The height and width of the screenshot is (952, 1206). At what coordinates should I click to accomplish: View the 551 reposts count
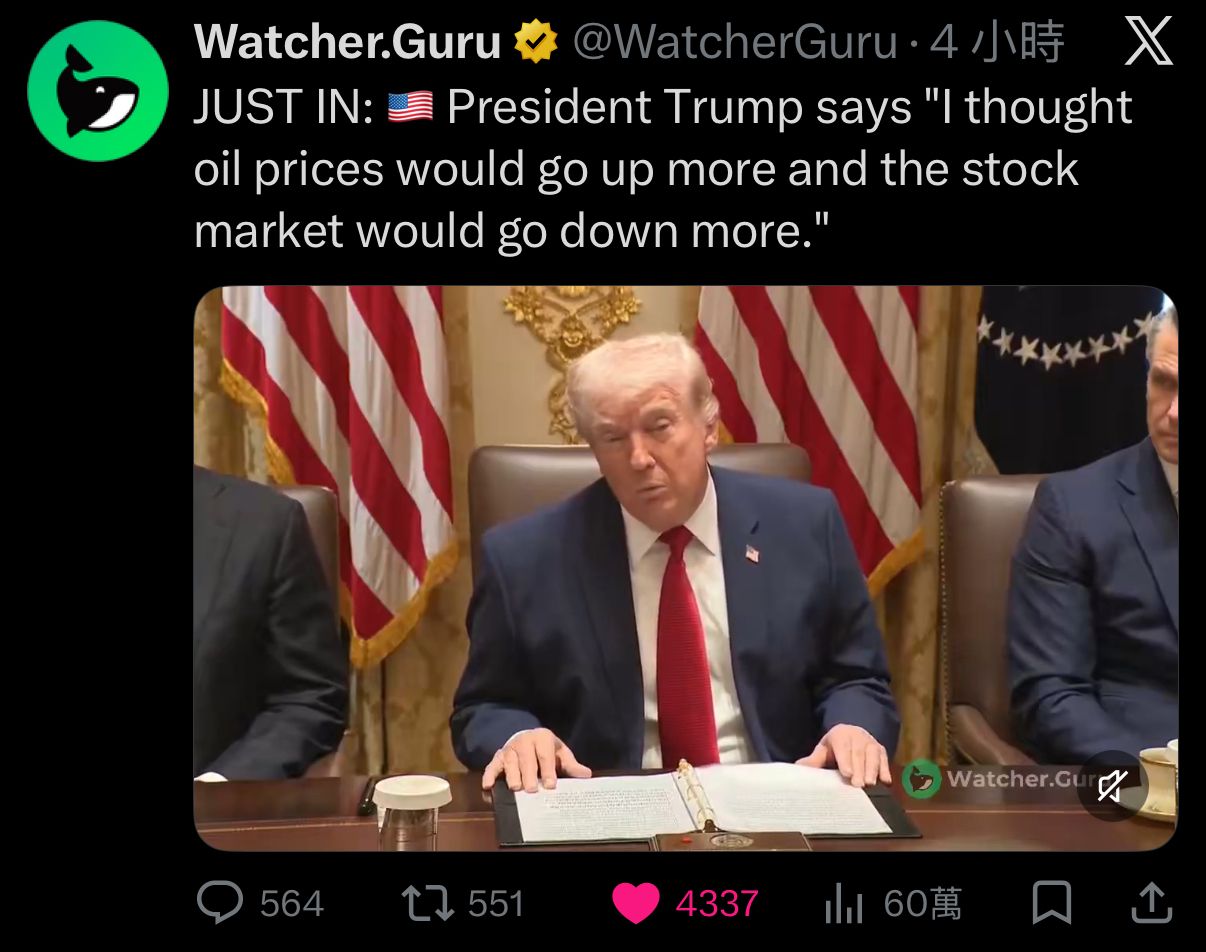(x=496, y=904)
